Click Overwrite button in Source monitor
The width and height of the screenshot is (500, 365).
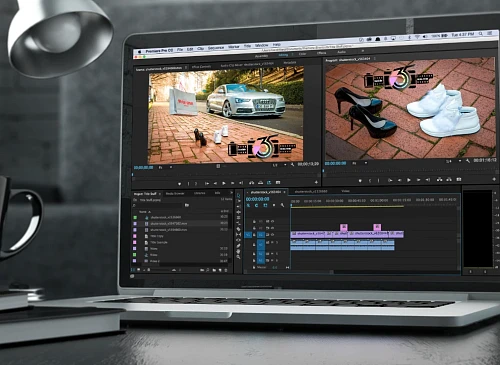(x=260, y=183)
